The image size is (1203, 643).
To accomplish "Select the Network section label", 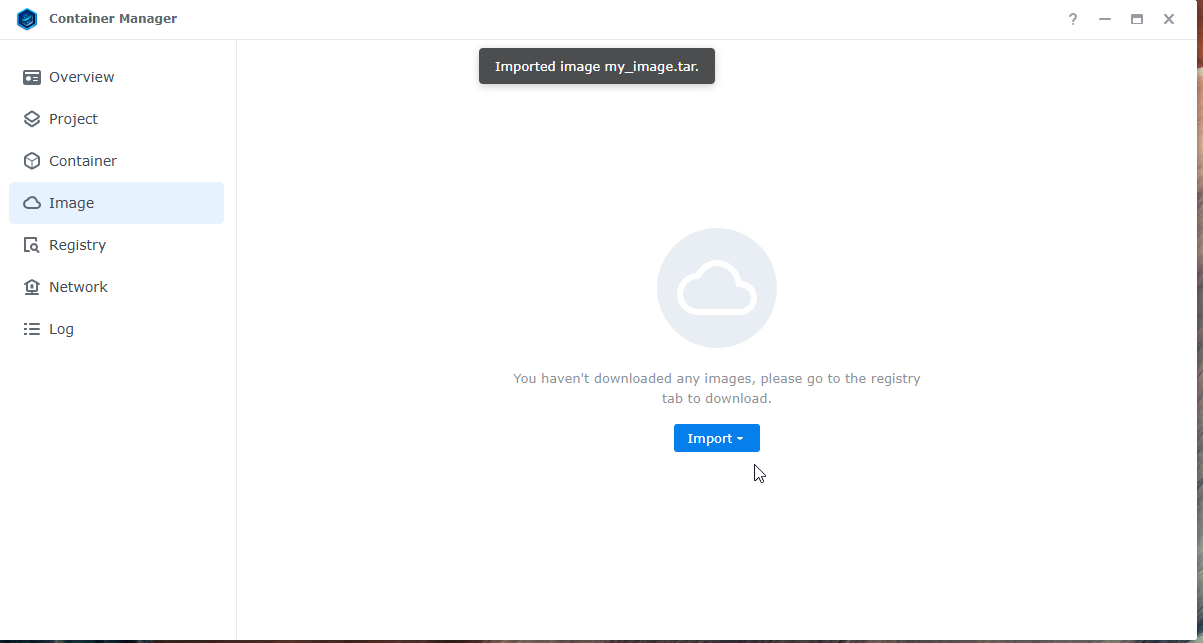I will pos(78,287).
